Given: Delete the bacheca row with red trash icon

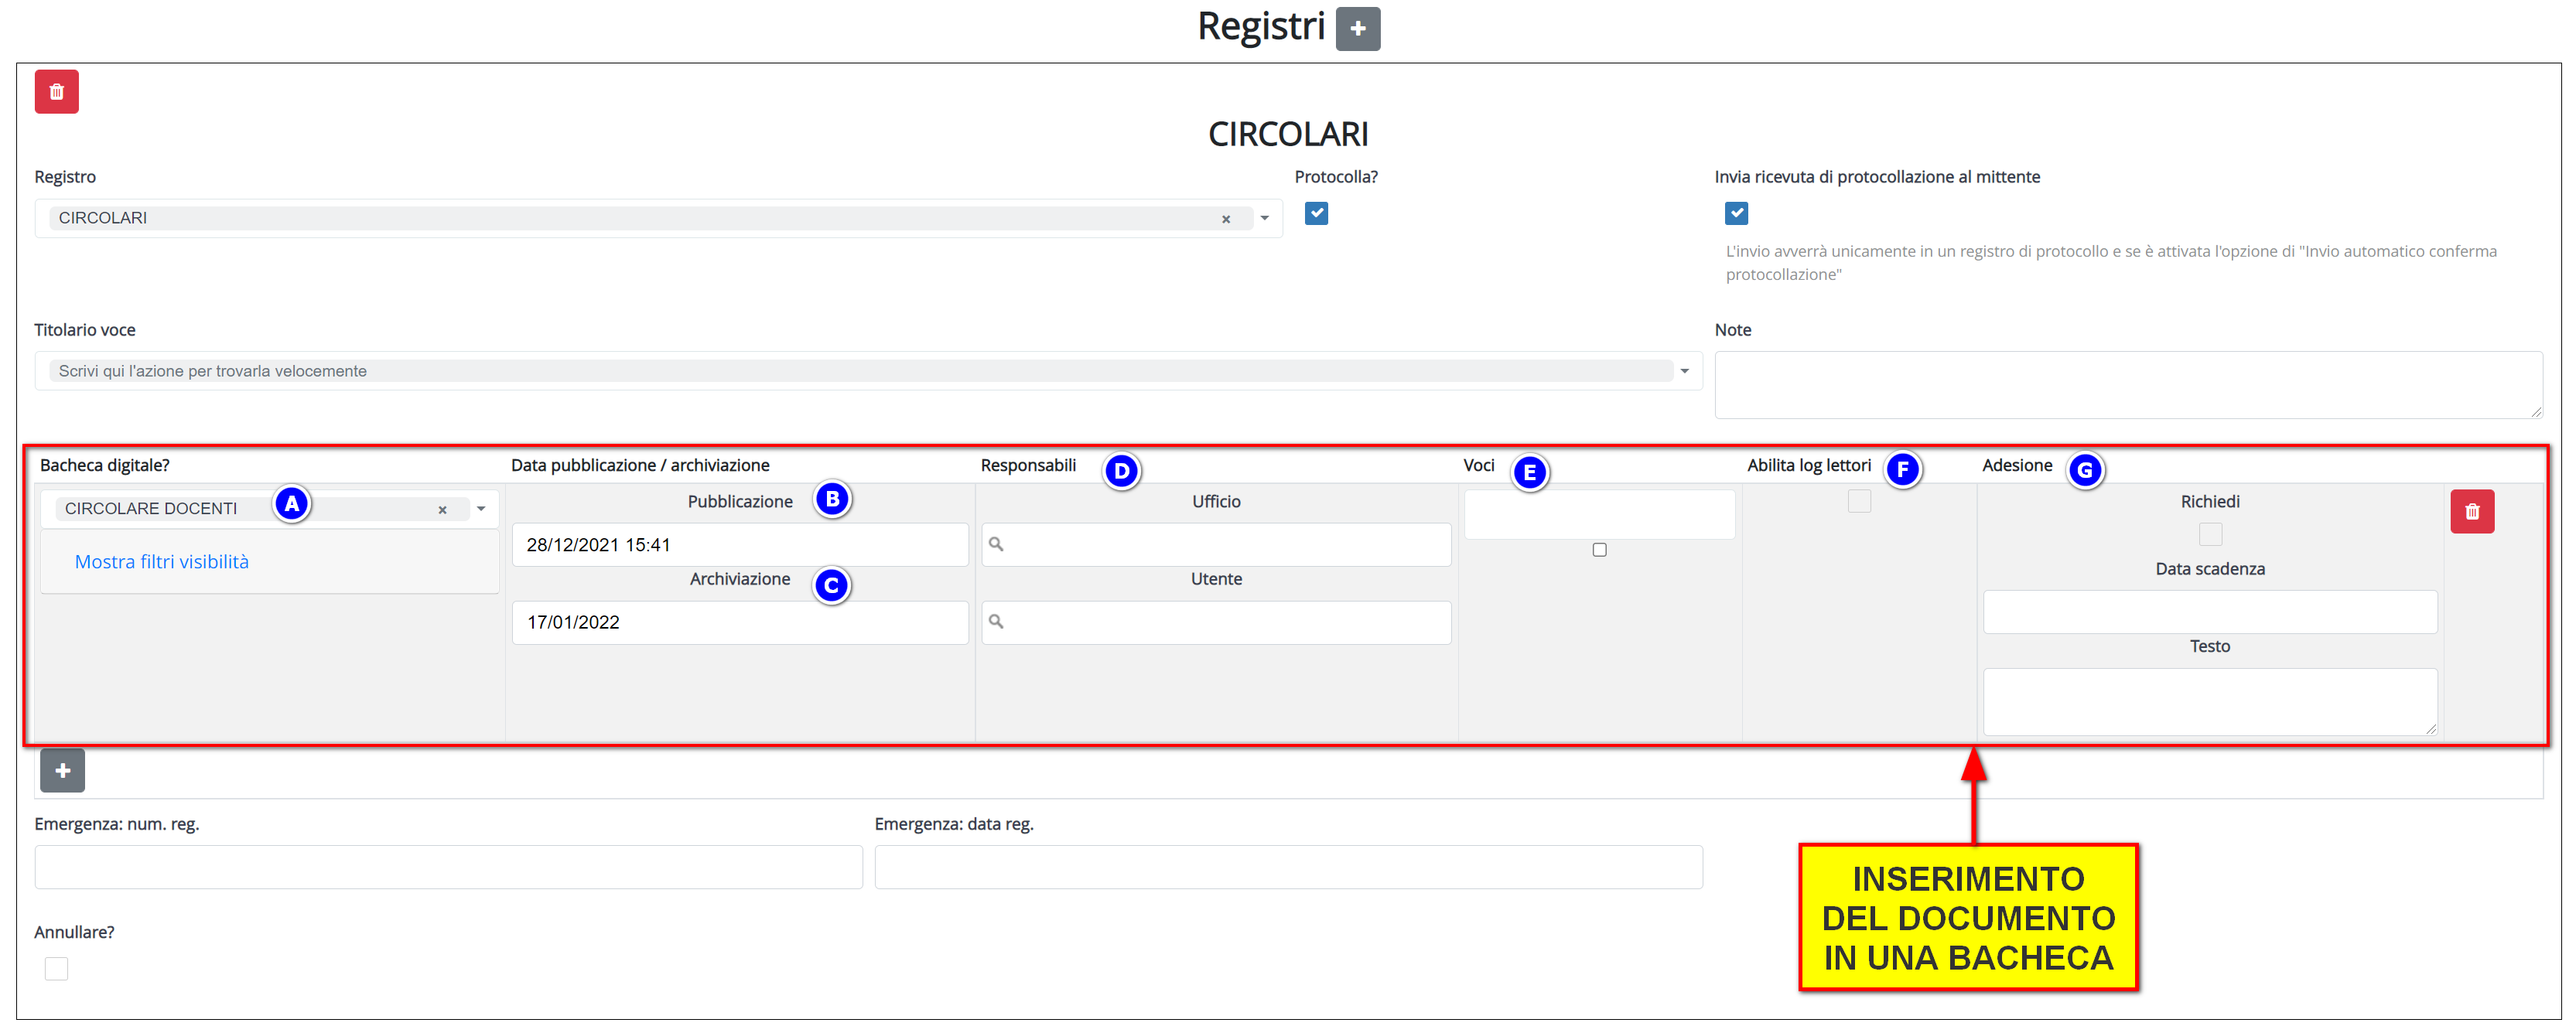Looking at the screenshot, I should (x=2472, y=512).
